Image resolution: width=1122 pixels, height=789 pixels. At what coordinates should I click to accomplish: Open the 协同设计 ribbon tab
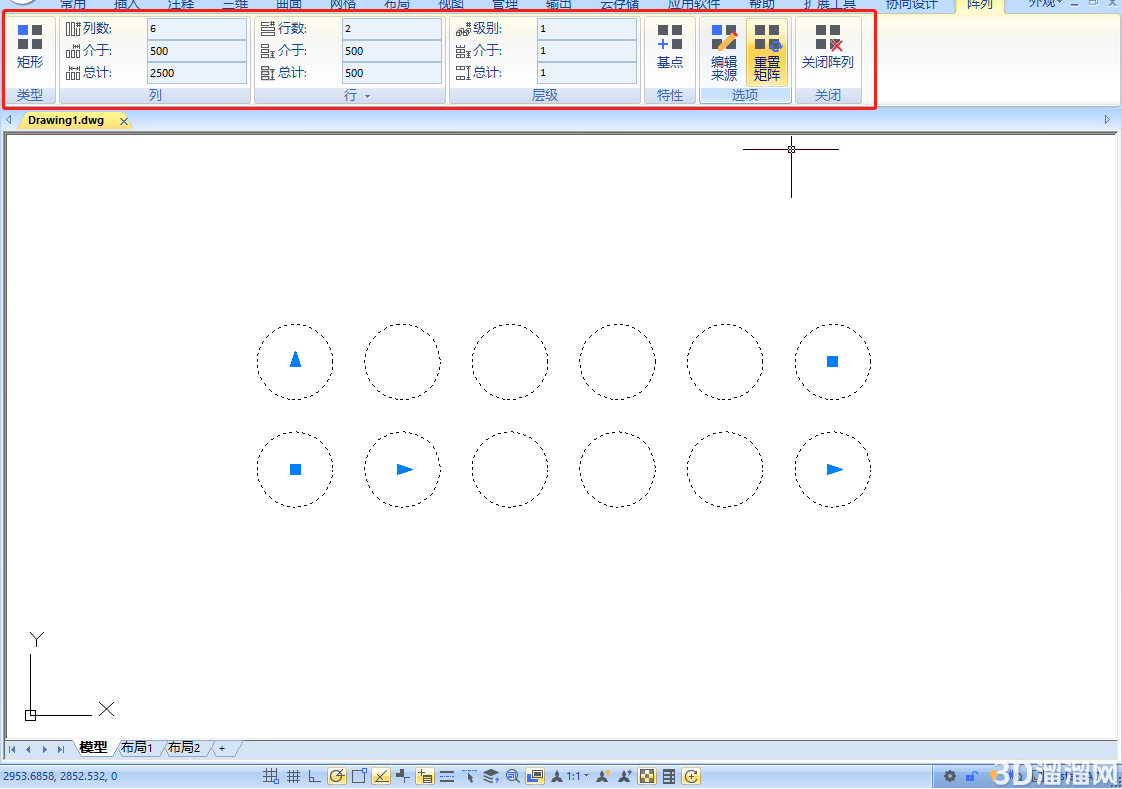click(x=911, y=4)
